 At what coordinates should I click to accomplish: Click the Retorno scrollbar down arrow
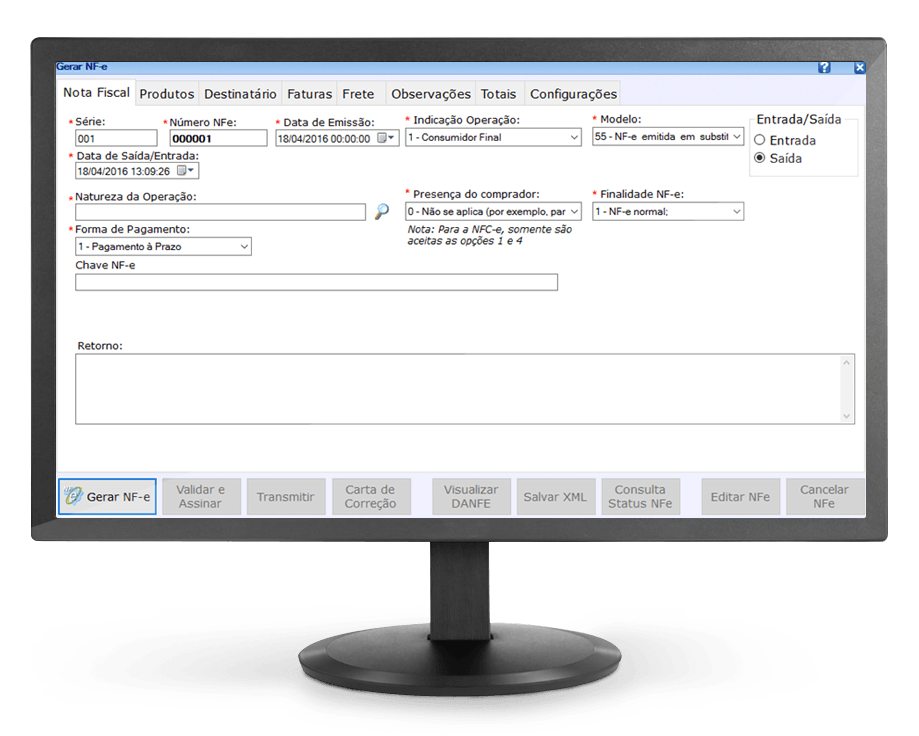(x=846, y=415)
